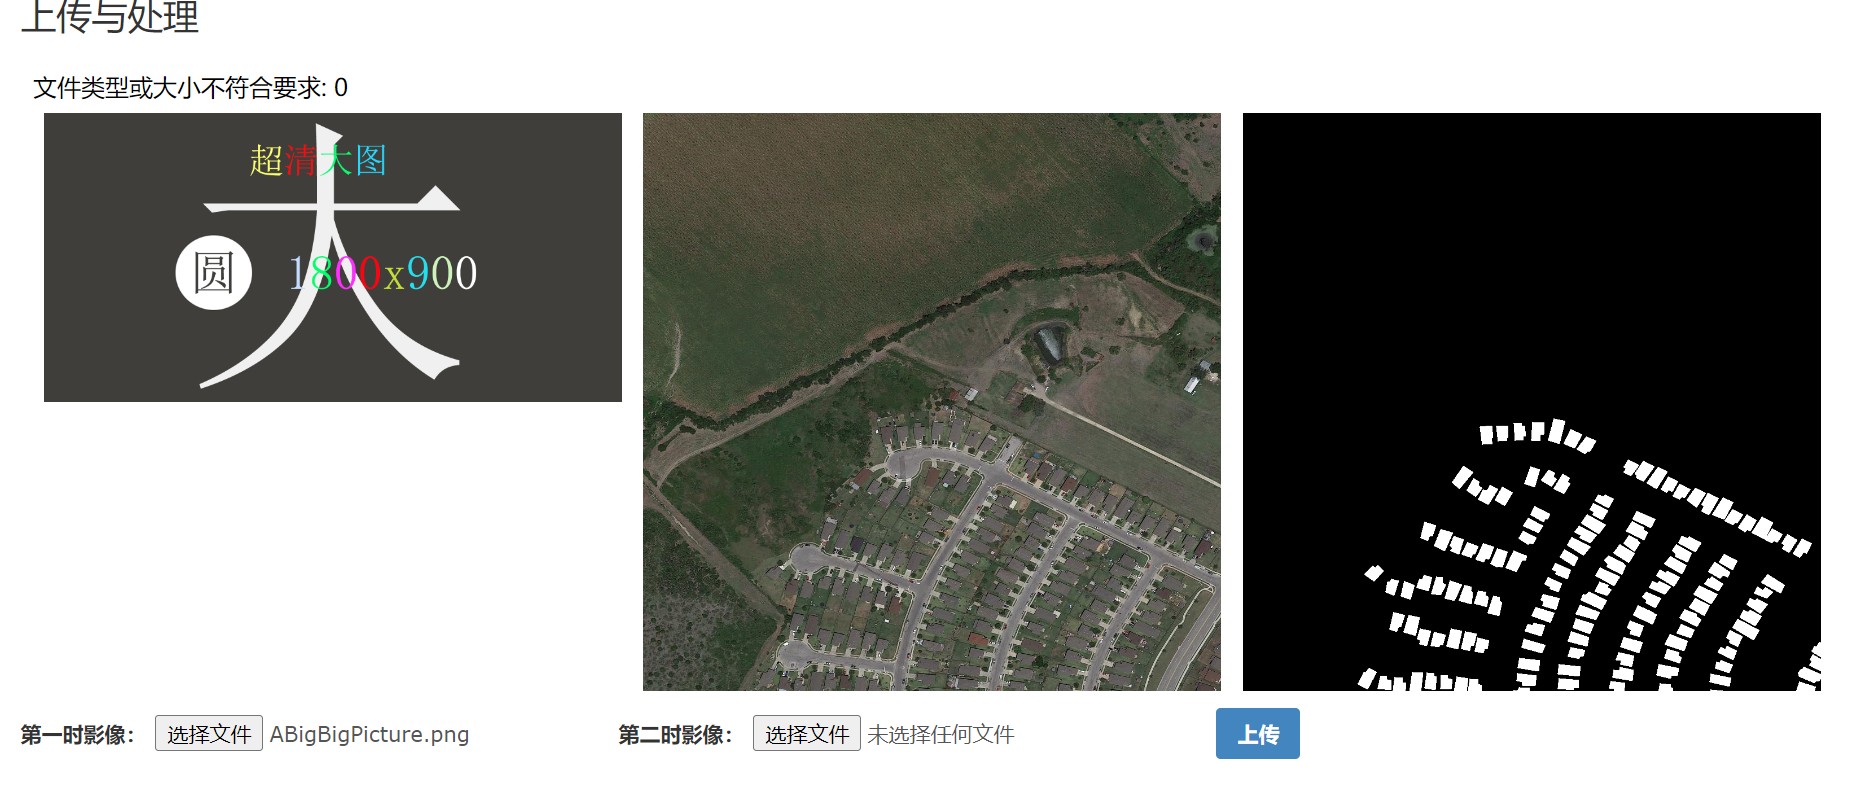Click the 选择文件 button for 第二时影像

(x=806, y=734)
